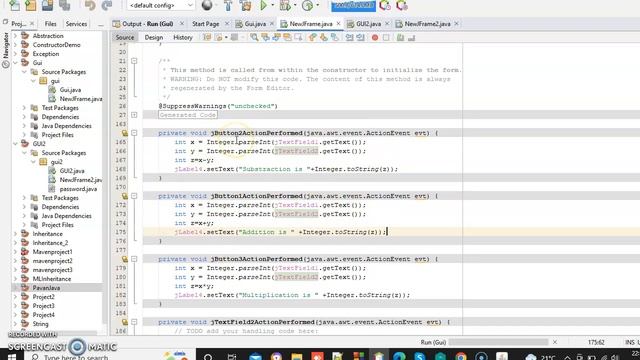640x360 pixels.
Task: Click the Generated Code folded label
Action: pos(188,115)
